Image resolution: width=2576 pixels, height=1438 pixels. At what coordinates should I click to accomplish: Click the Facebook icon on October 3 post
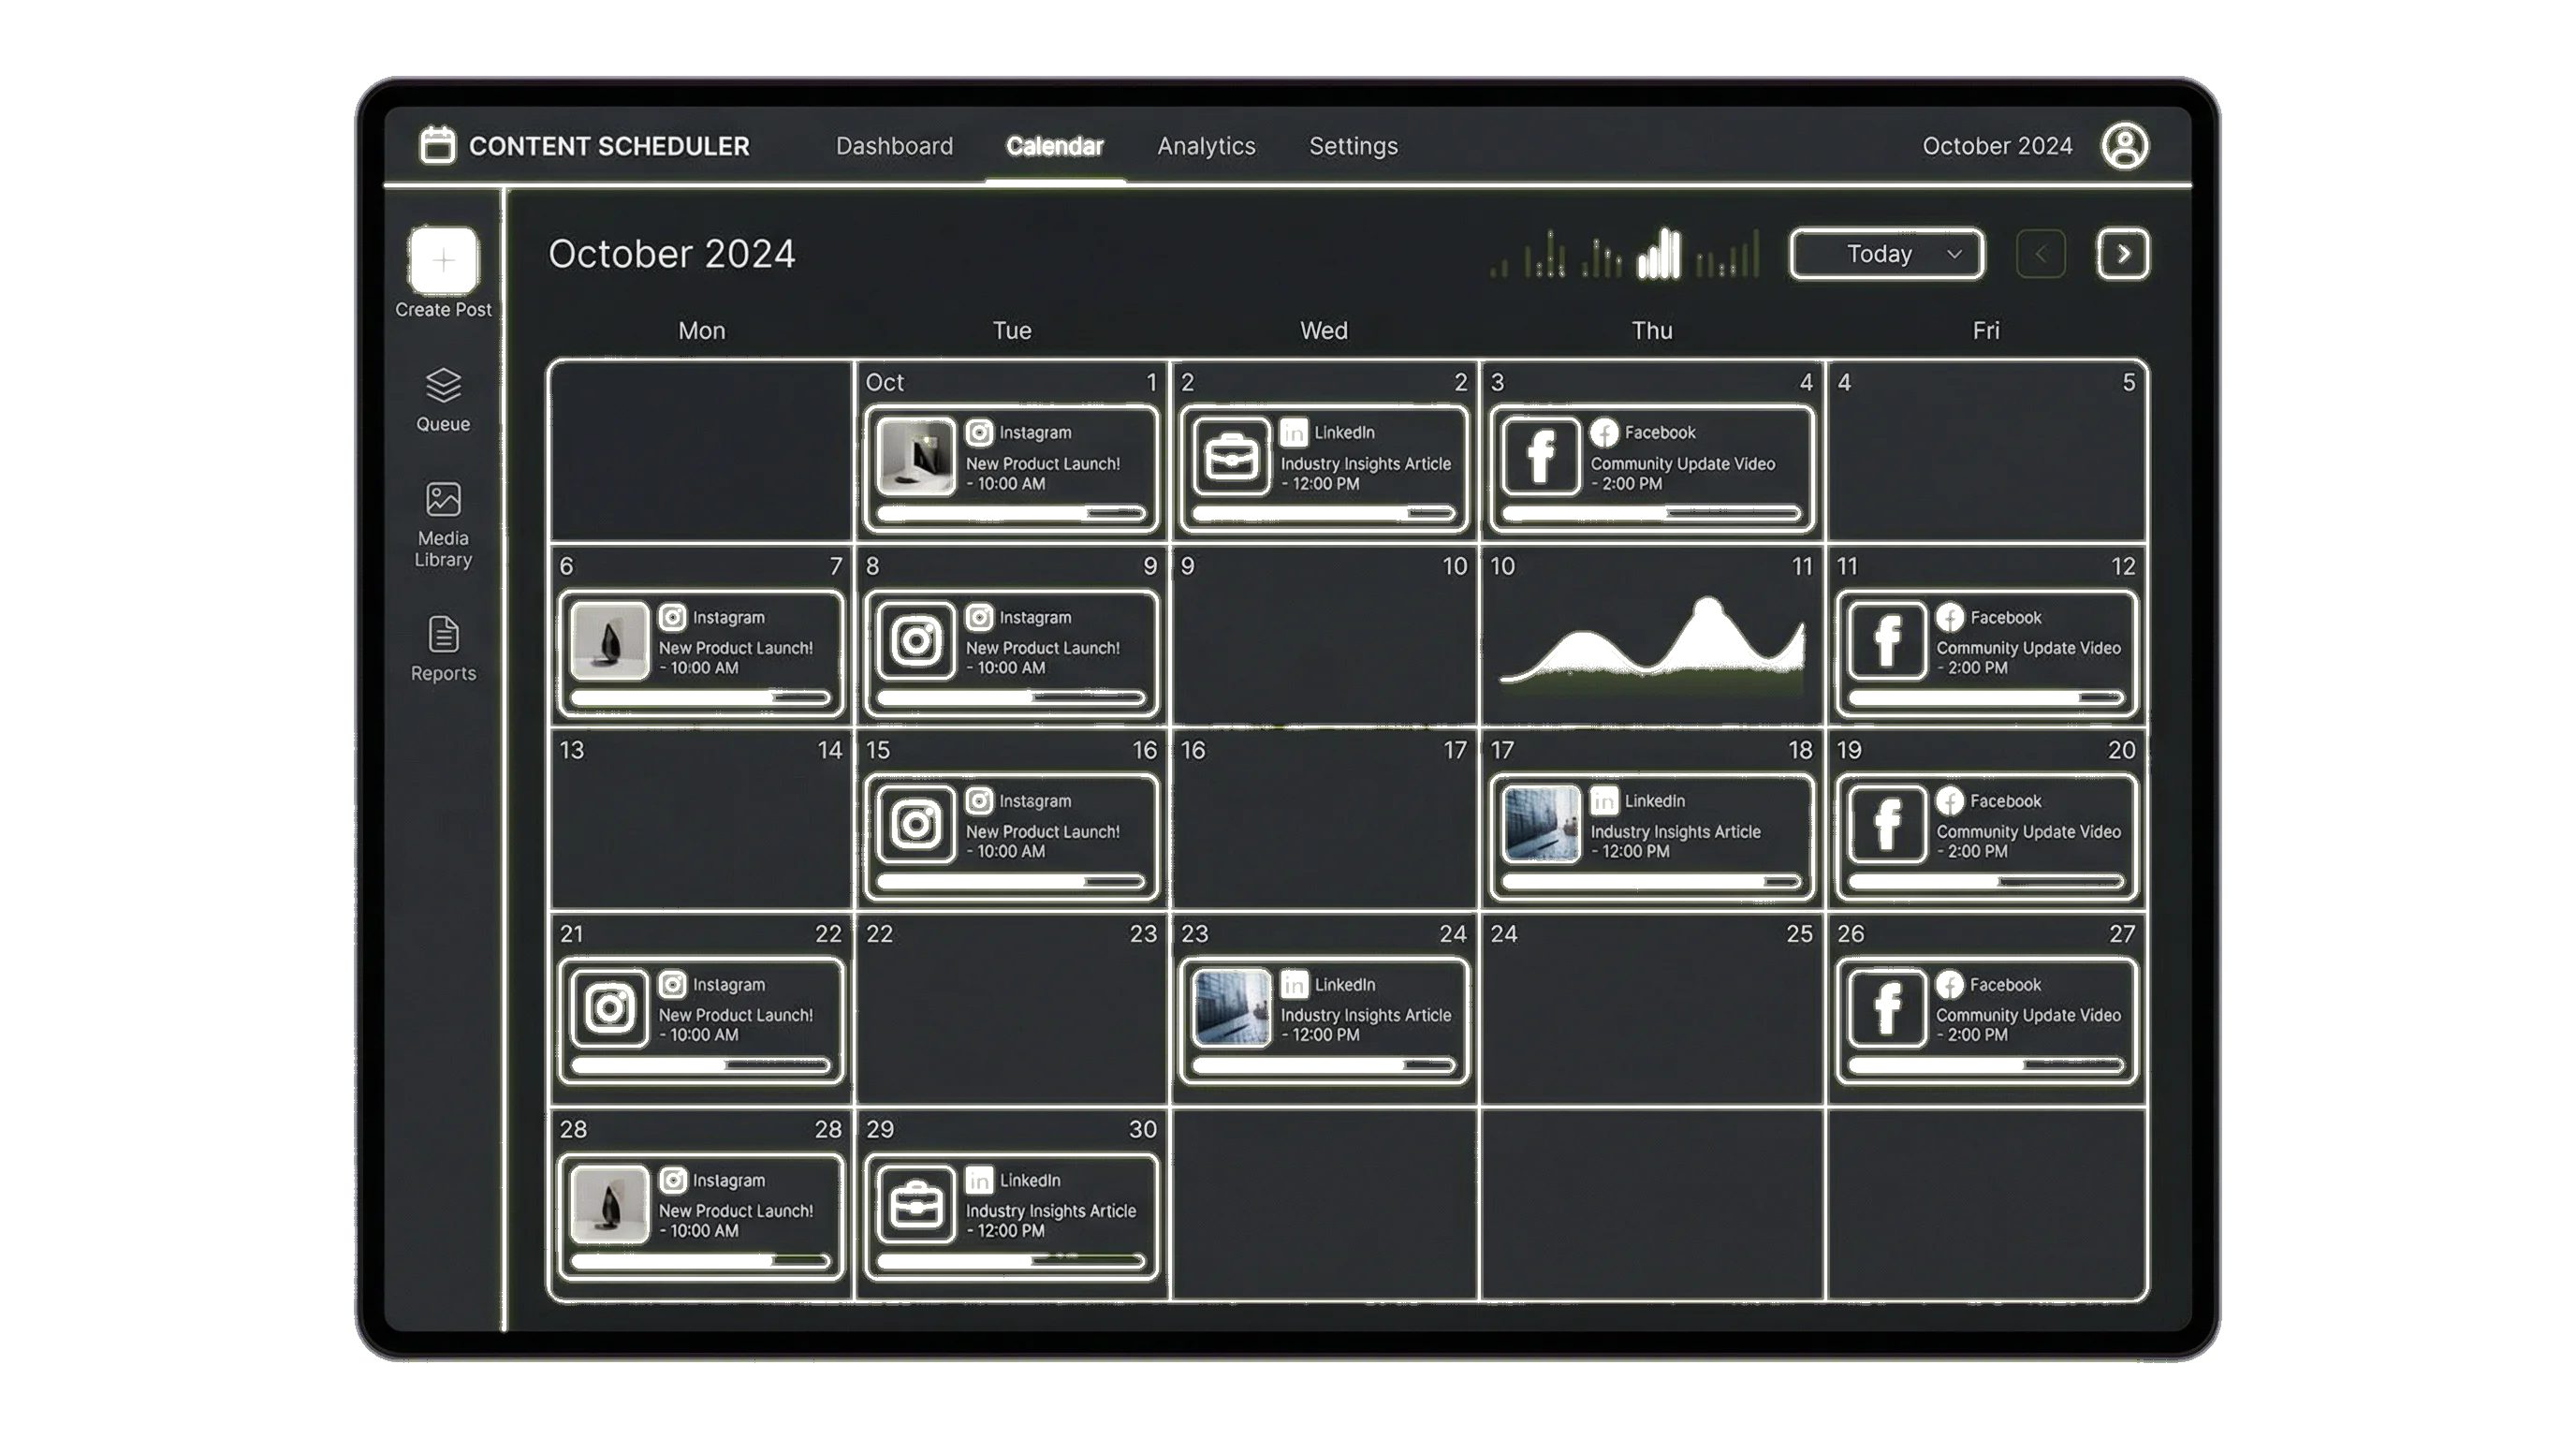click(1606, 432)
